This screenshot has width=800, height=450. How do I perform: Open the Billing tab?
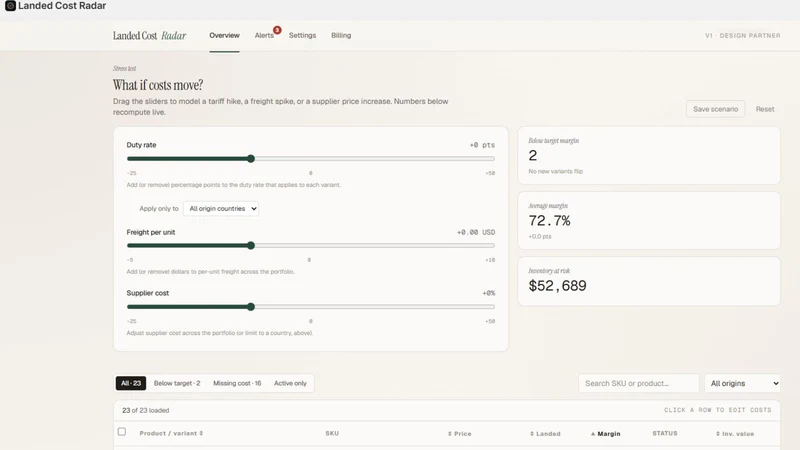coord(341,35)
